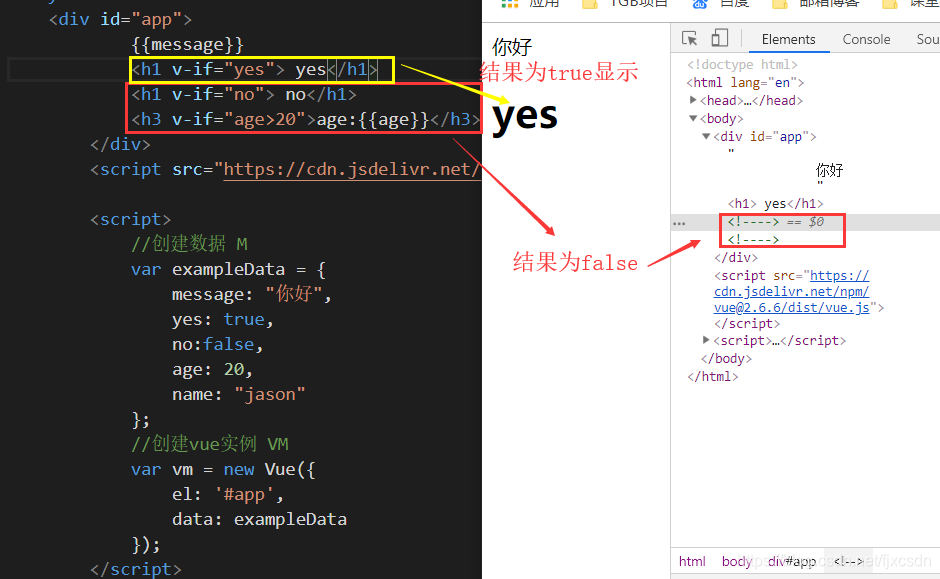Image resolution: width=940 pixels, height=579 pixels.
Task: Select the <html lang="en"> row
Action: point(745,82)
